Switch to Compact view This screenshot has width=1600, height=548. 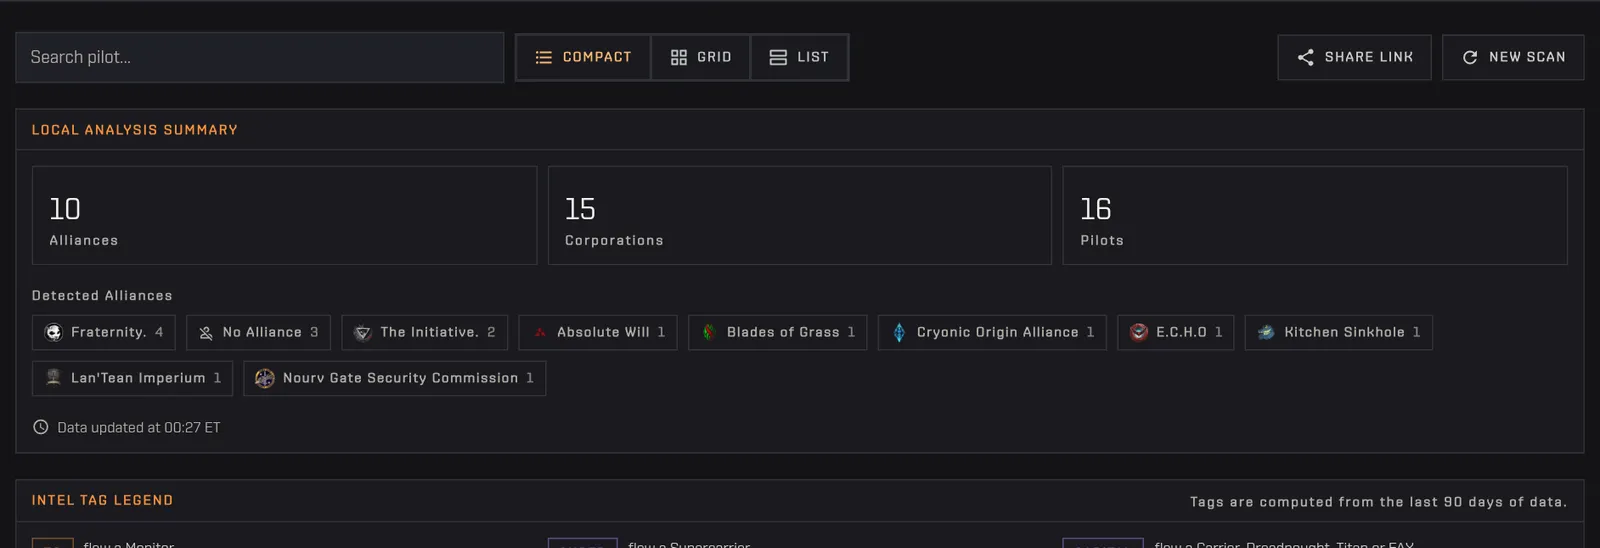tap(584, 57)
